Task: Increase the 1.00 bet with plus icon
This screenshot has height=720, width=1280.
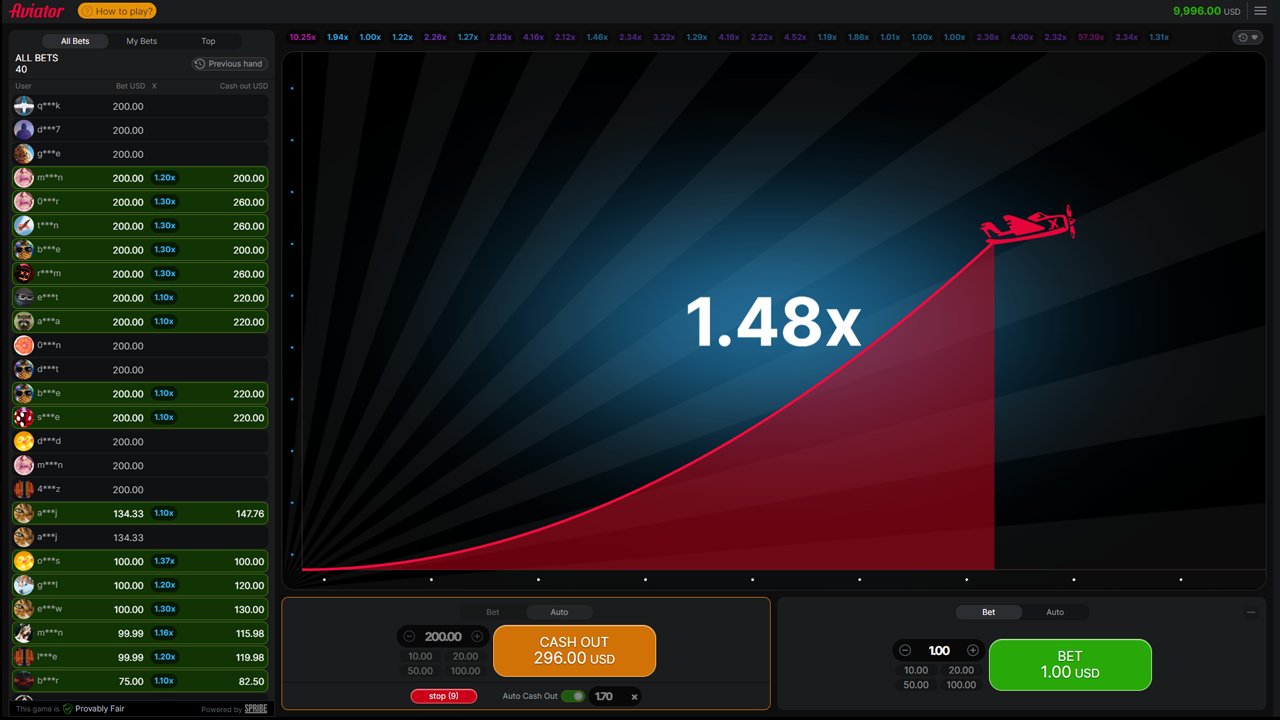Action: (973, 650)
